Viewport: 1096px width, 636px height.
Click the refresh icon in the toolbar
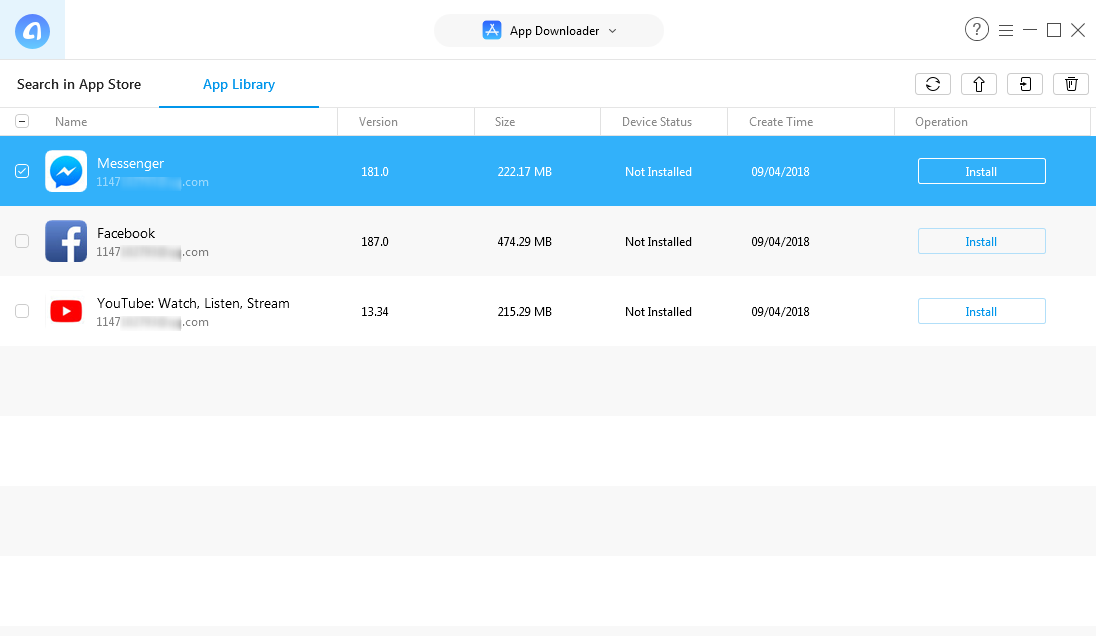[932, 84]
